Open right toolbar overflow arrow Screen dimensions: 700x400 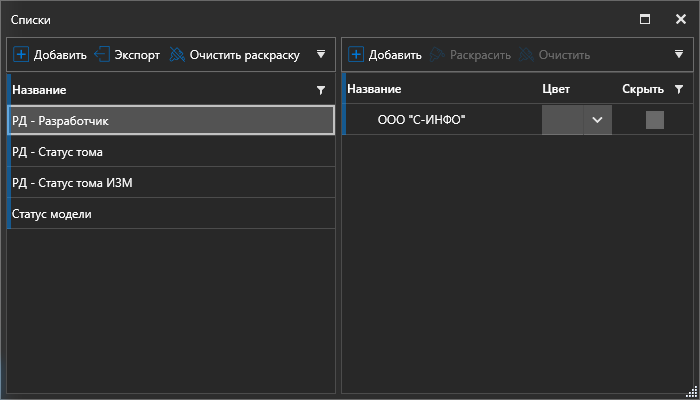[679, 55]
